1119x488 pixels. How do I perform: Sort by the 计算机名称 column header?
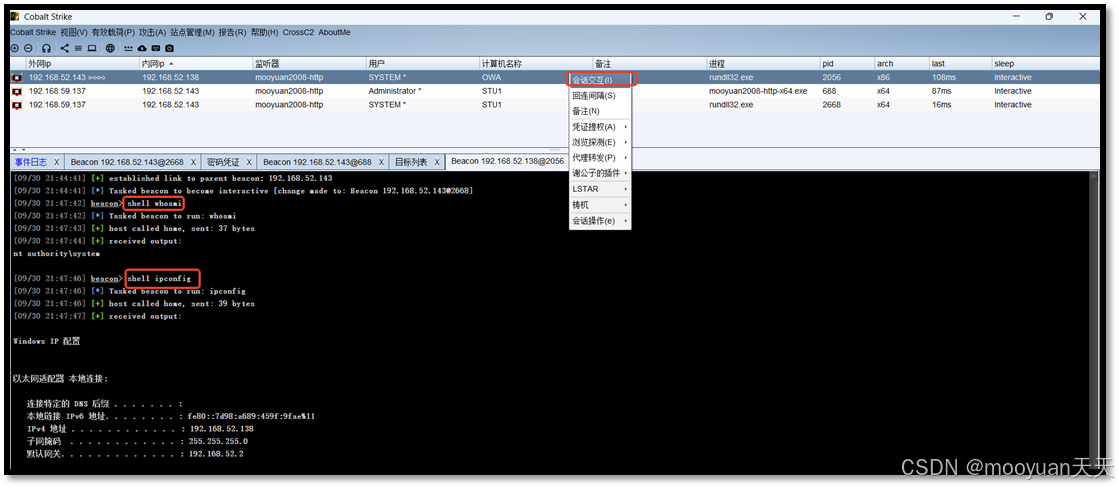pos(536,63)
